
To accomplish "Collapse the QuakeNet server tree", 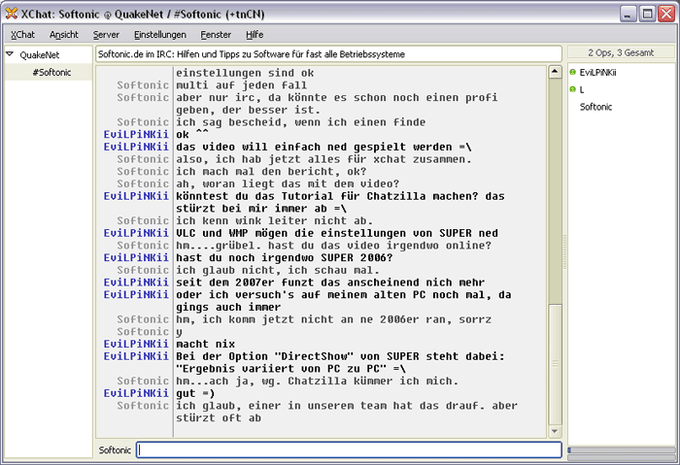I will click(10, 54).
